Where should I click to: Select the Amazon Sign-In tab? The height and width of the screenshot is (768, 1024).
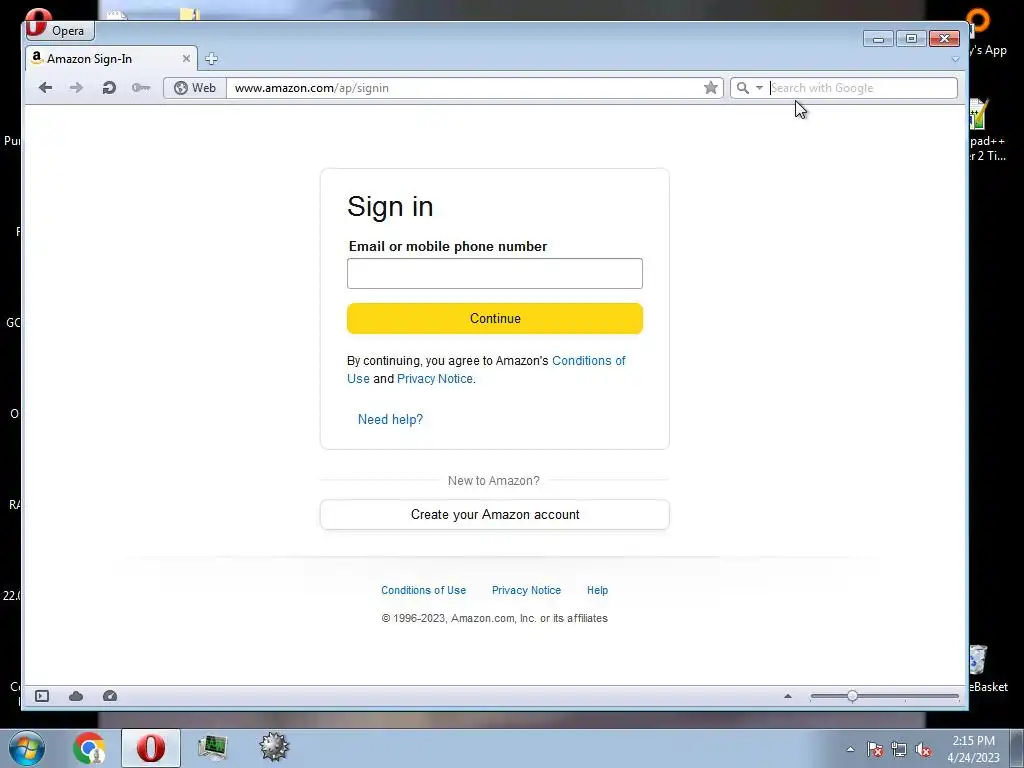(x=111, y=59)
